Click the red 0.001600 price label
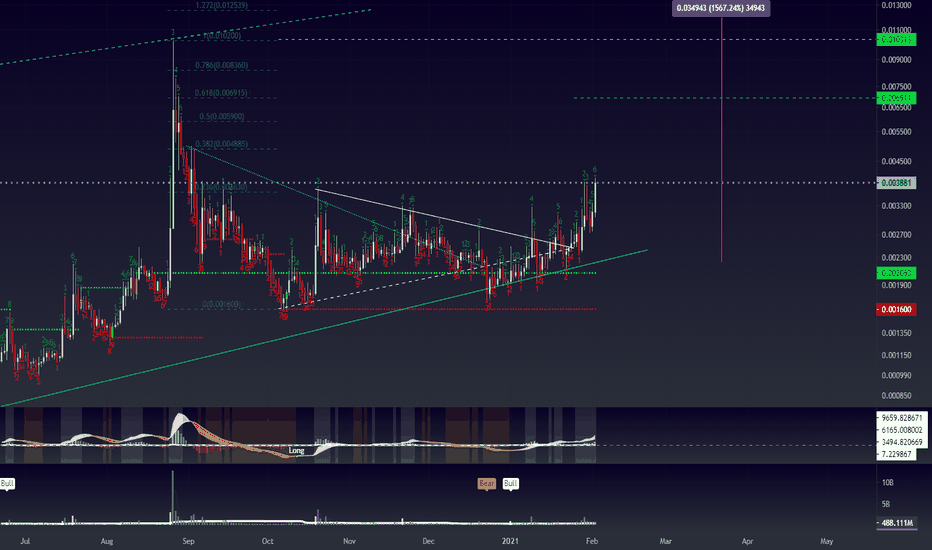The width and height of the screenshot is (932, 550). [896, 310]
